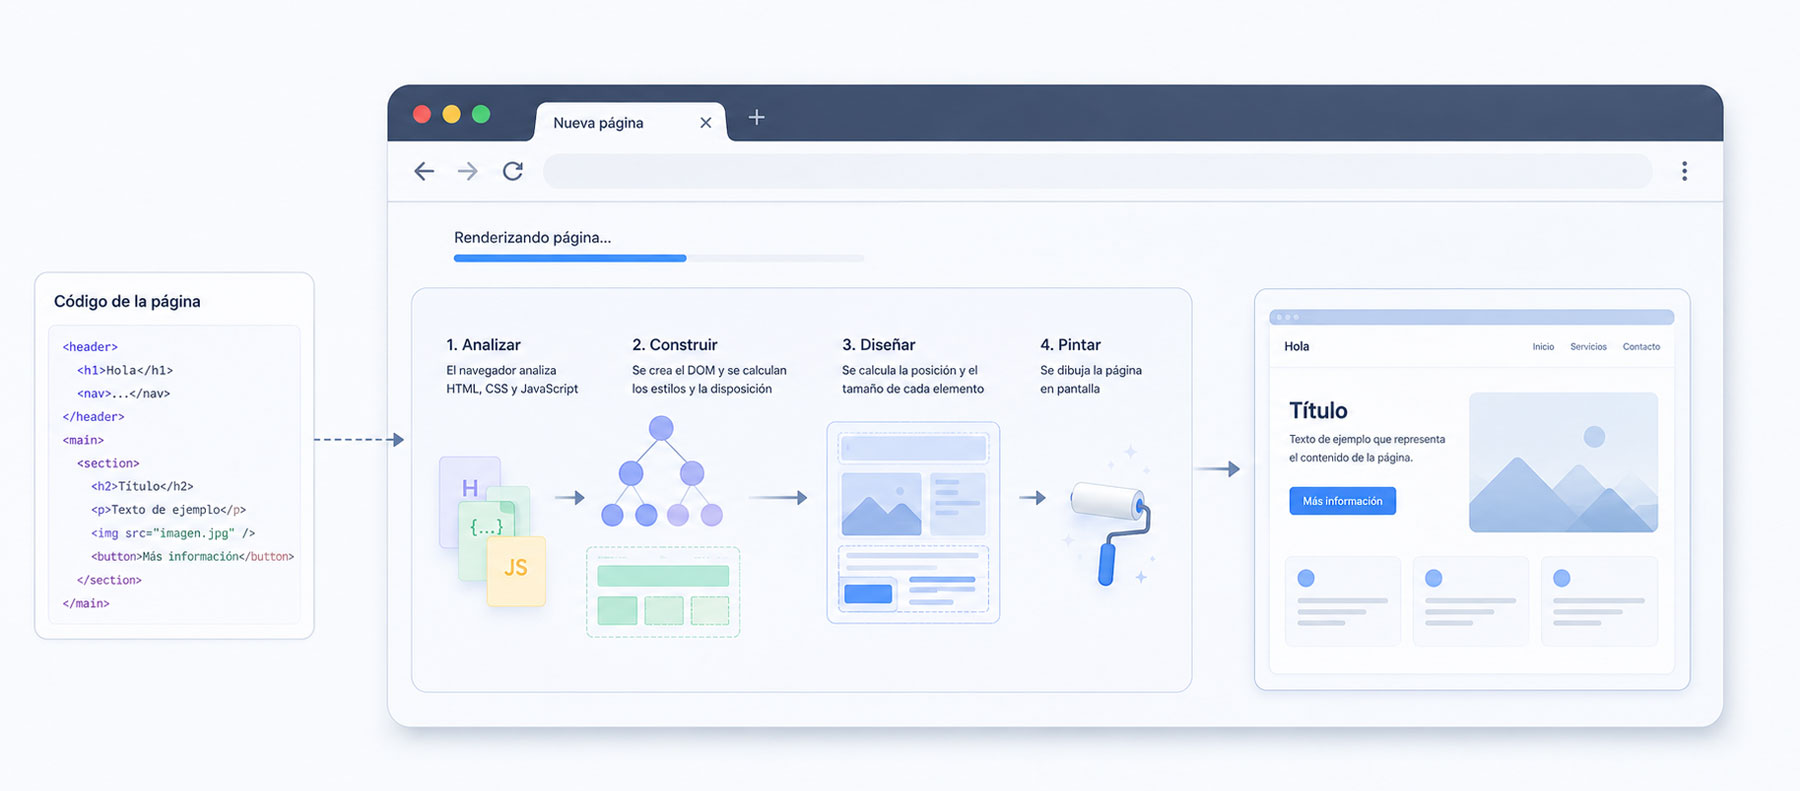Click the browser address bar
Viewport: 1800px width, 791px height.
[1097, 171]
